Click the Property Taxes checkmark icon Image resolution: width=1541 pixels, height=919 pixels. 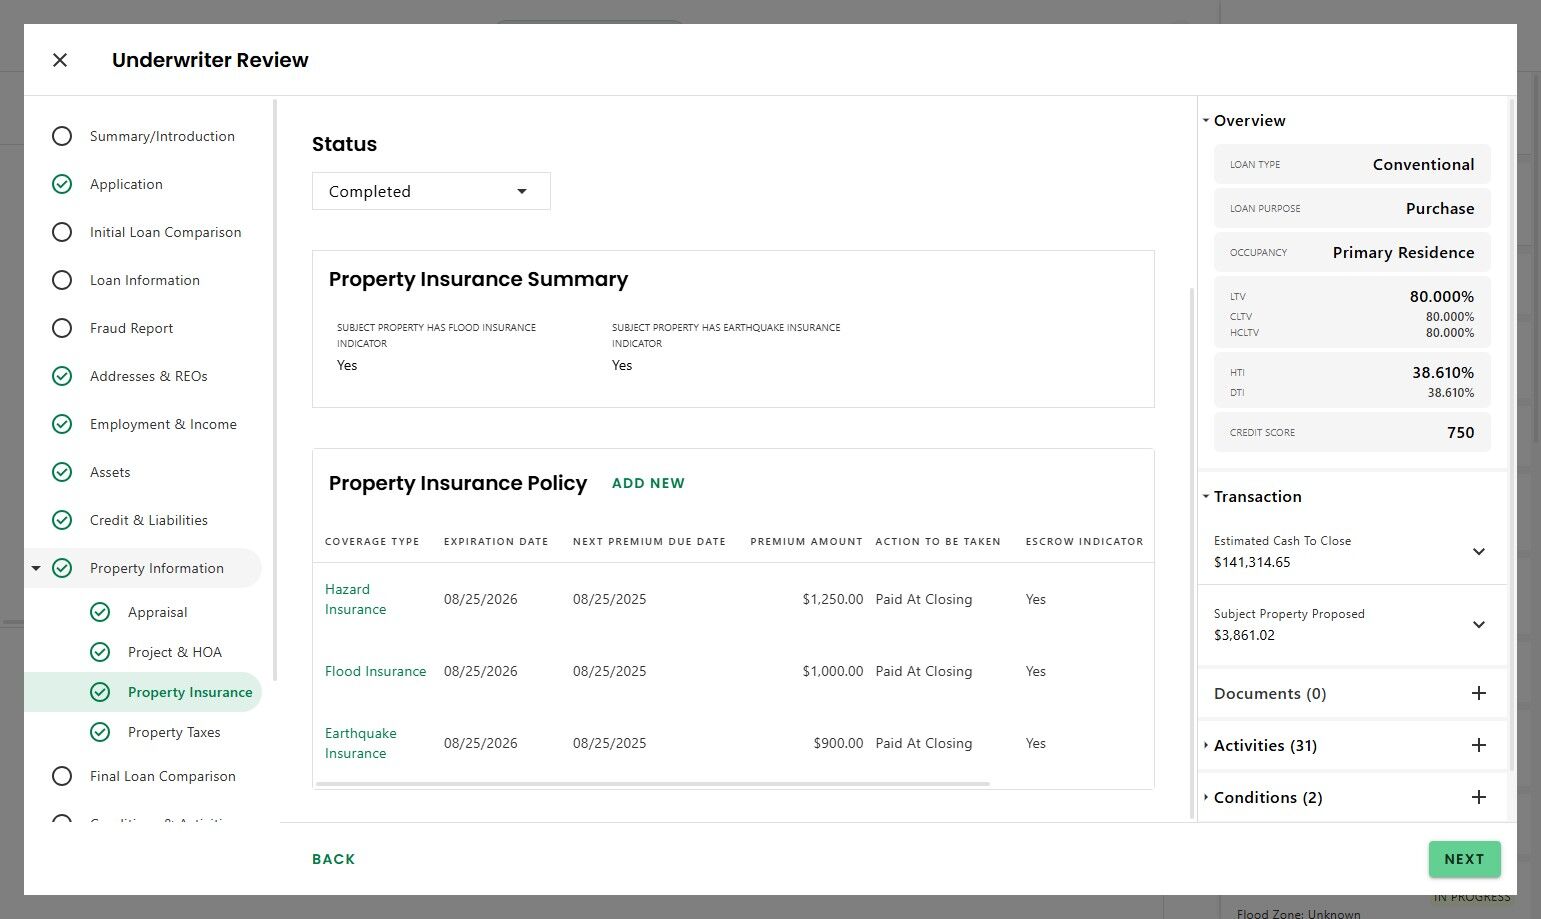(100, 732)
